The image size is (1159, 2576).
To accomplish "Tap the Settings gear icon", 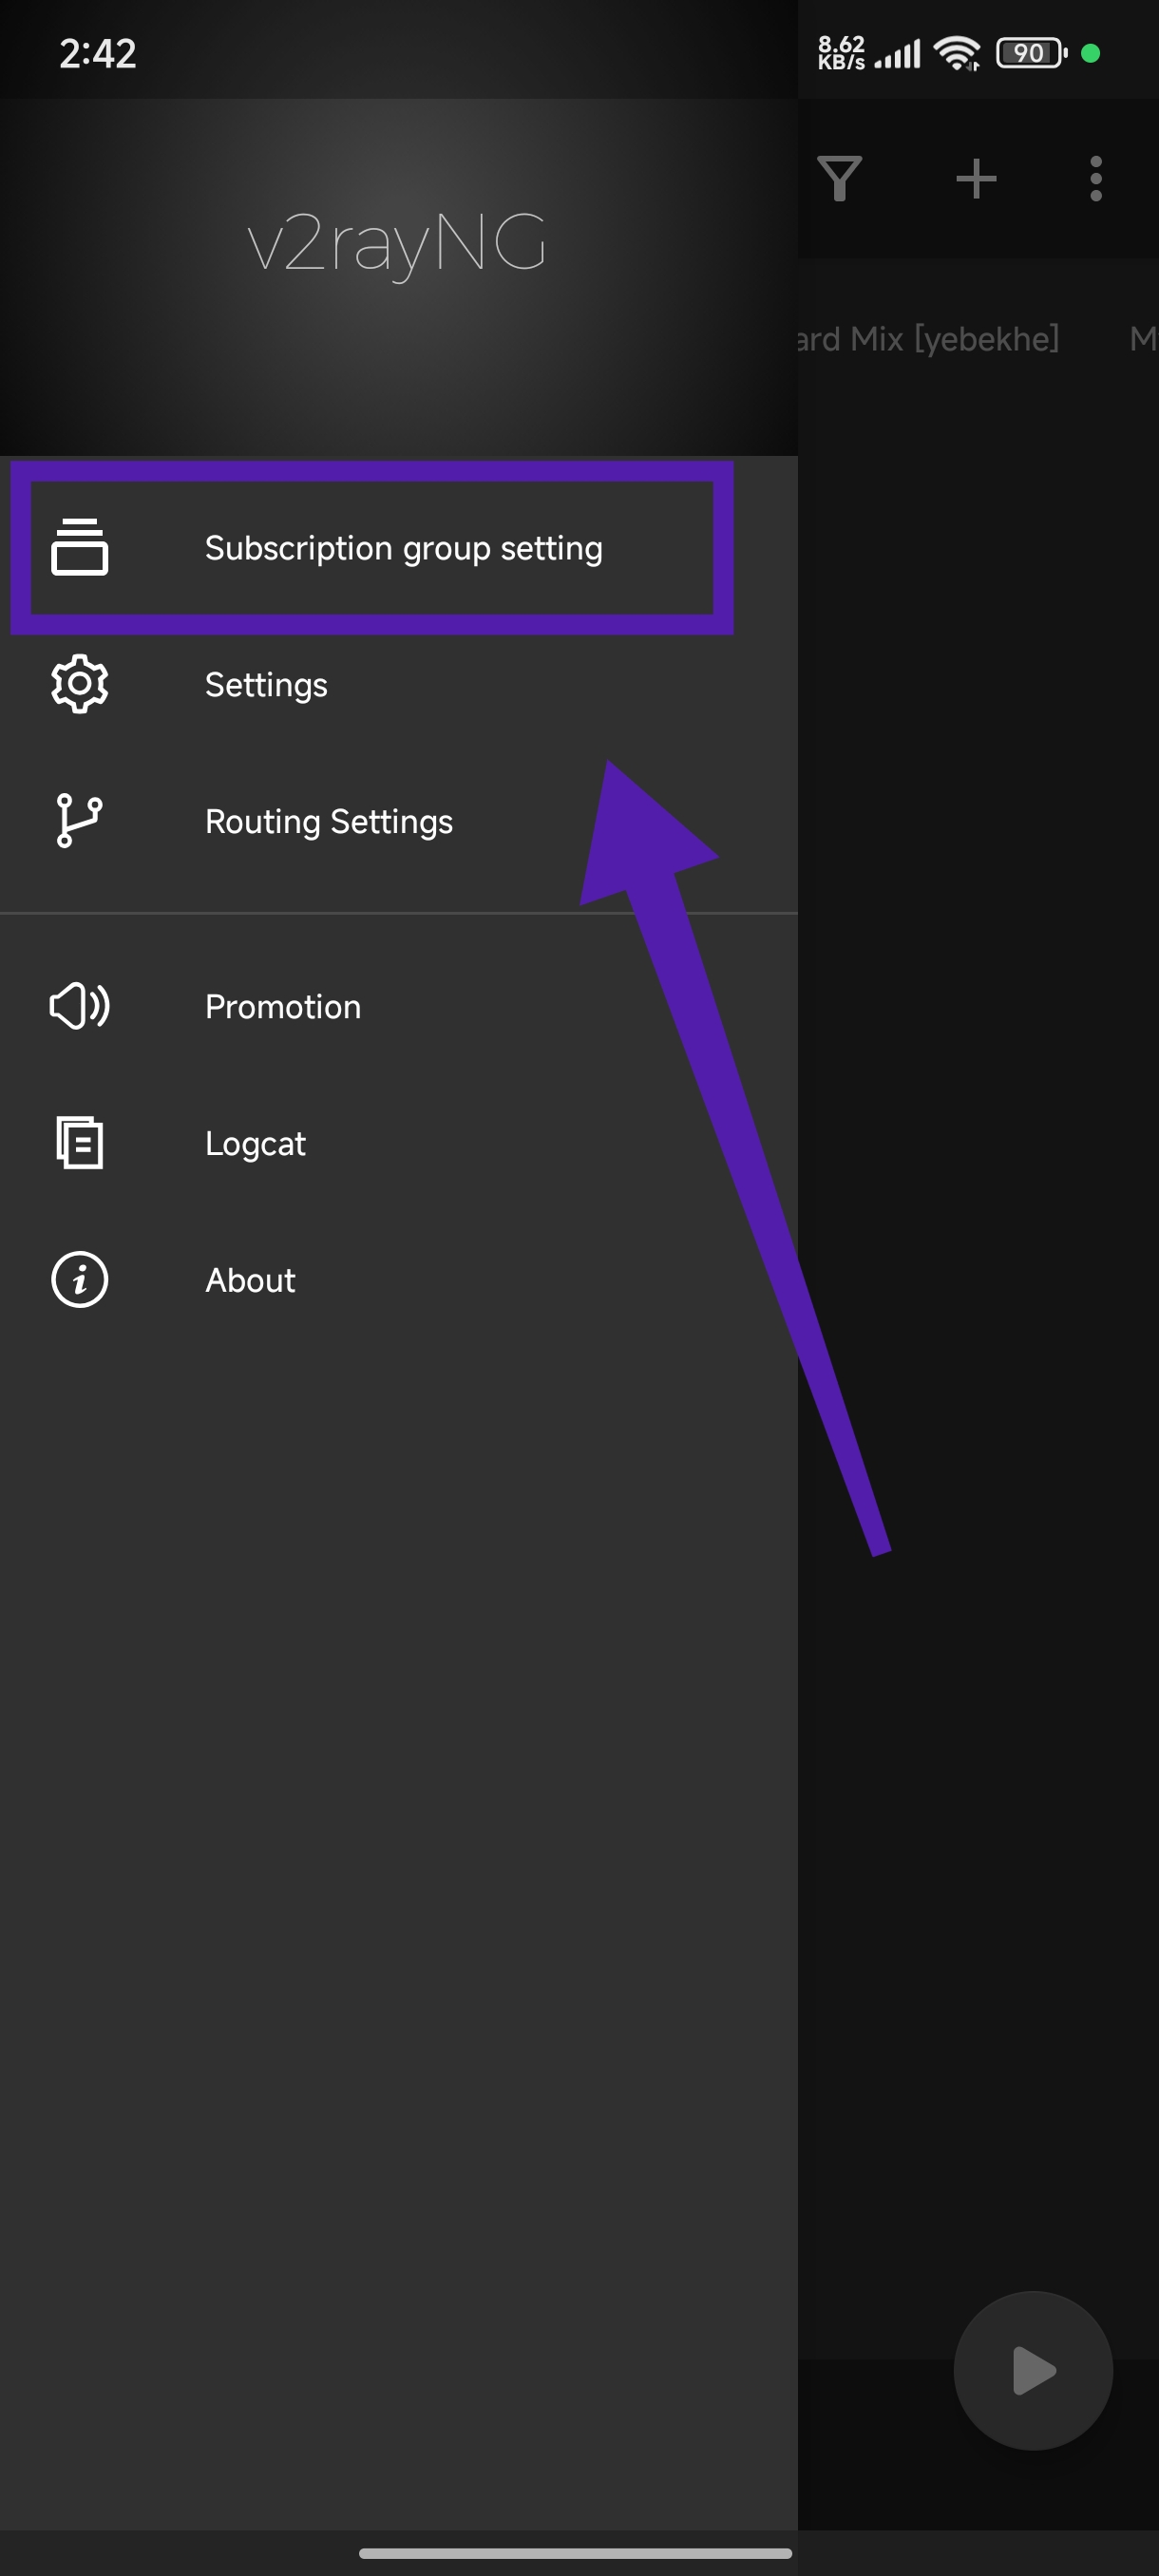I will [x=80, y=684].
